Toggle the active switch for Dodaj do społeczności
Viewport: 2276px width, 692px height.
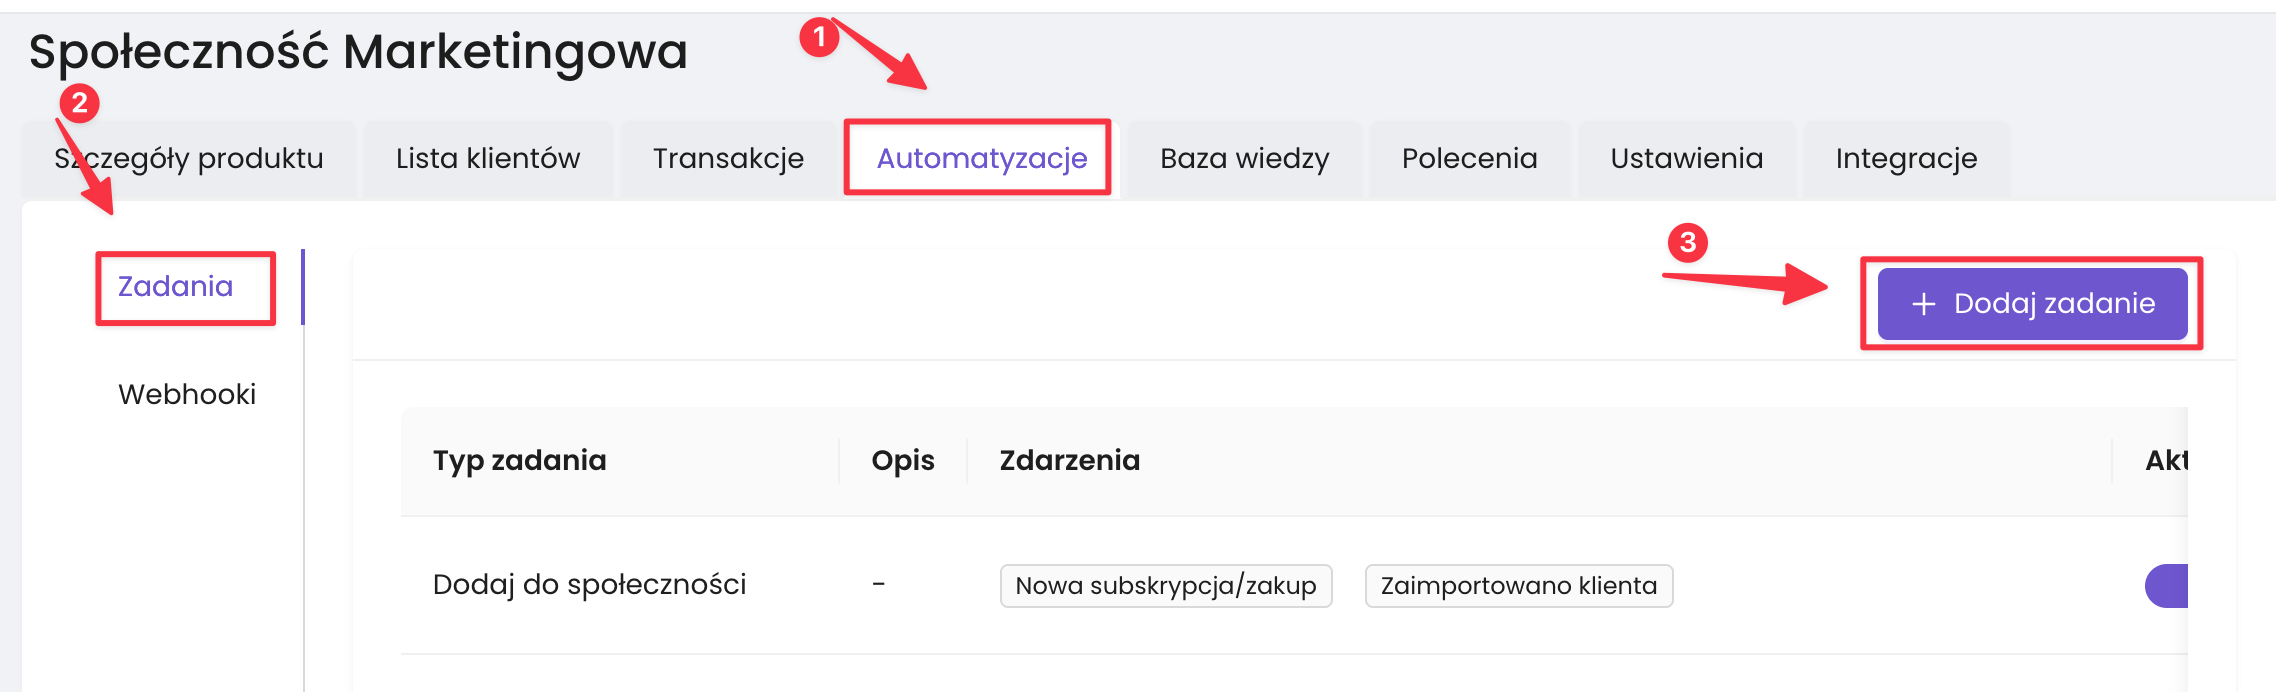click(2168, 586)
